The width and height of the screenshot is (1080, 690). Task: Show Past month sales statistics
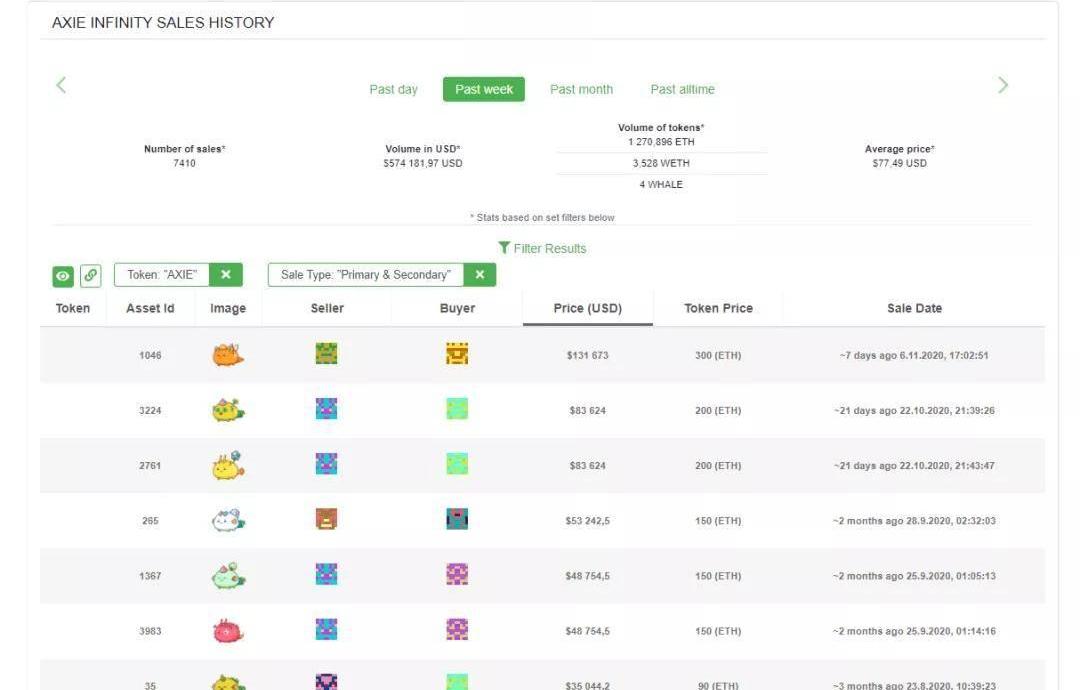coord(581,89)
